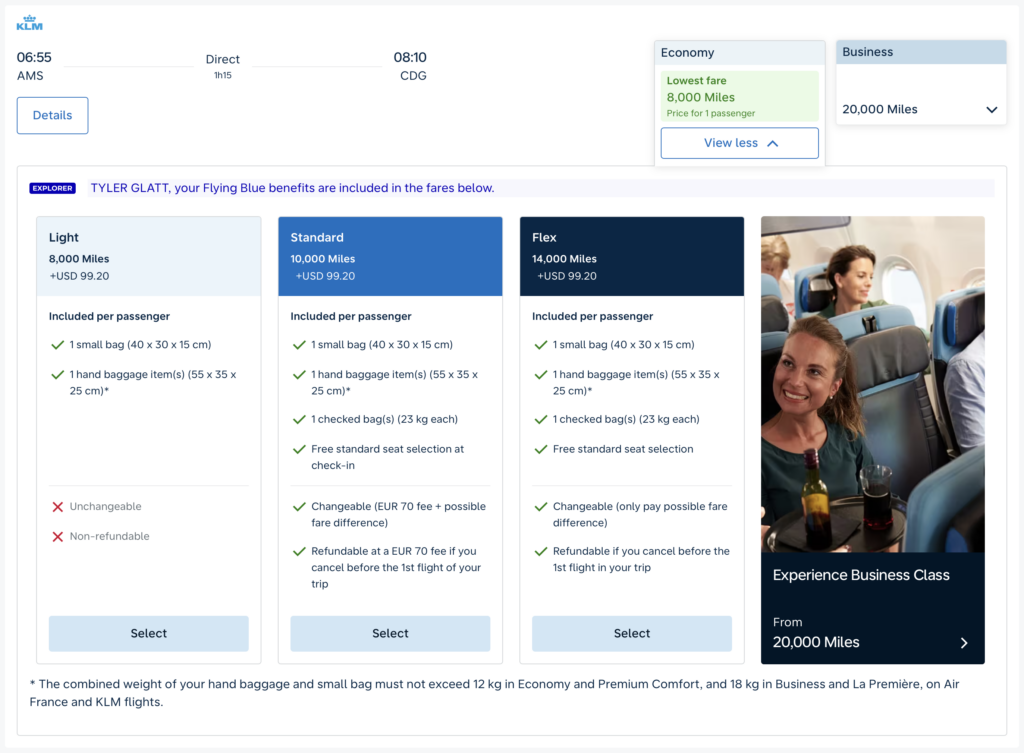Click the Non-refundable text in Light fare

click(x=109, y=537)
